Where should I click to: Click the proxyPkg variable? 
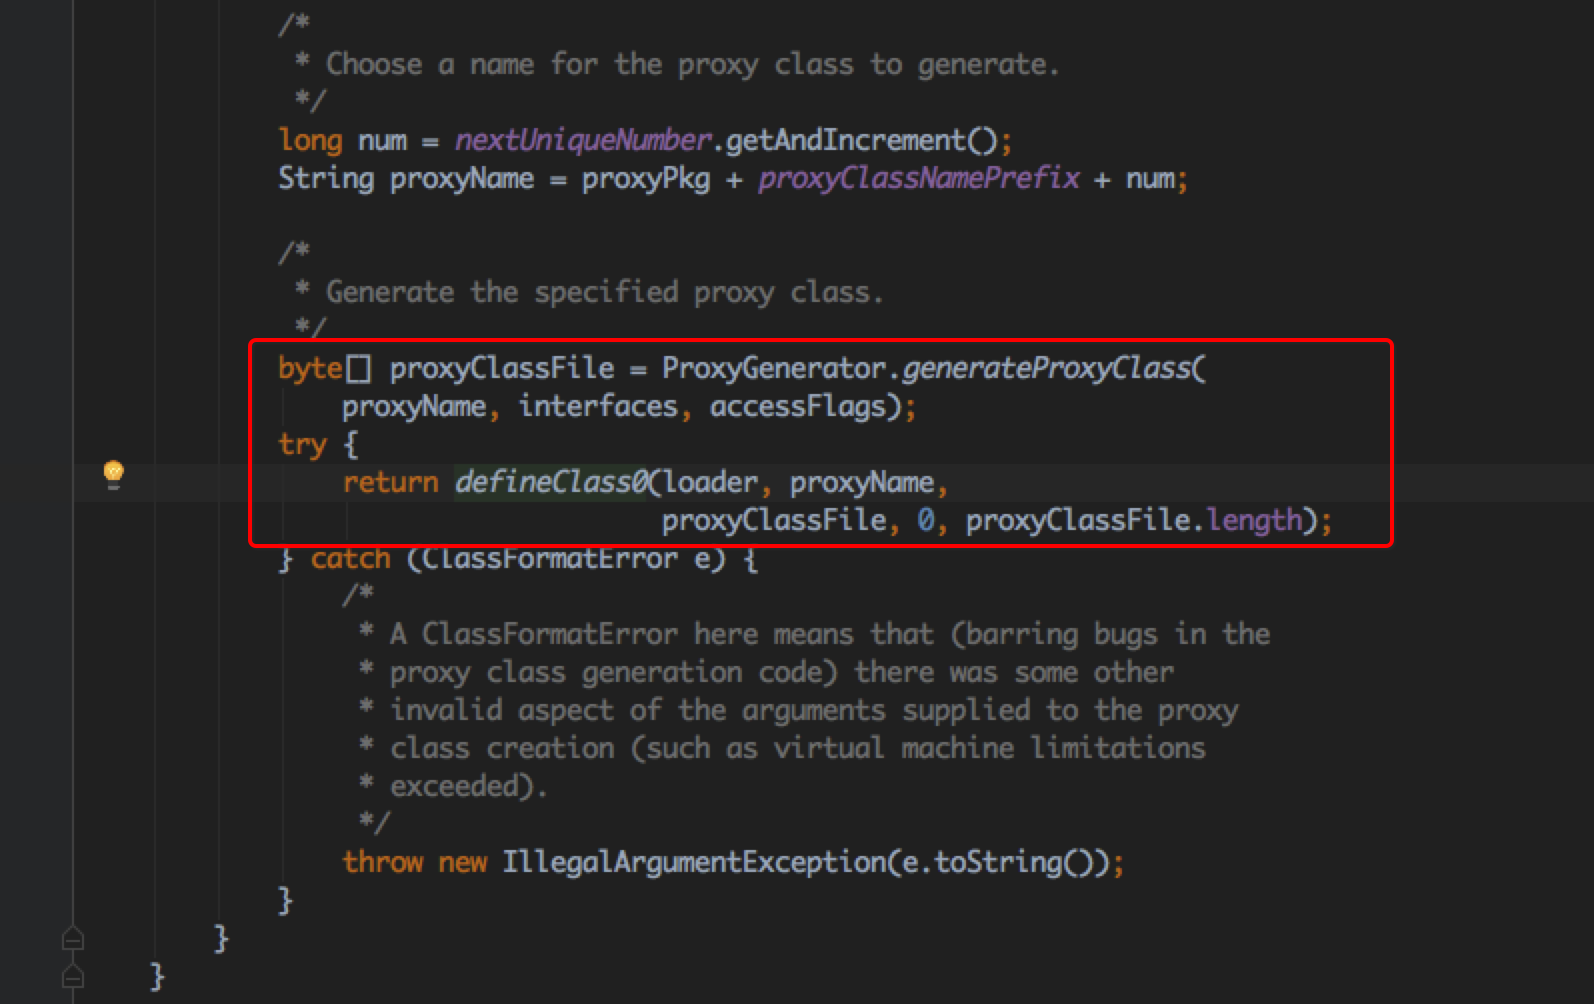tap(646, 178)
